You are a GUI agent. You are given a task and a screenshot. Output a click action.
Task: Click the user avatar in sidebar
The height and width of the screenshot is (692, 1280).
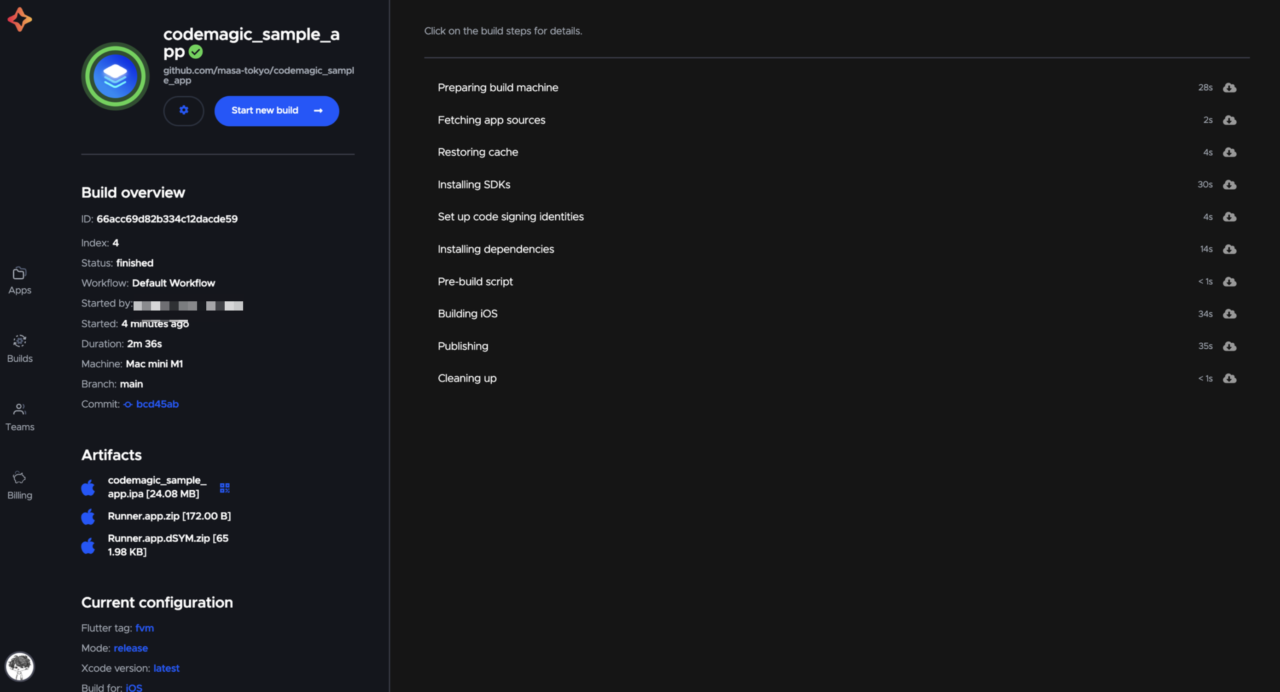pyautogui.click(x=20, y=666)
